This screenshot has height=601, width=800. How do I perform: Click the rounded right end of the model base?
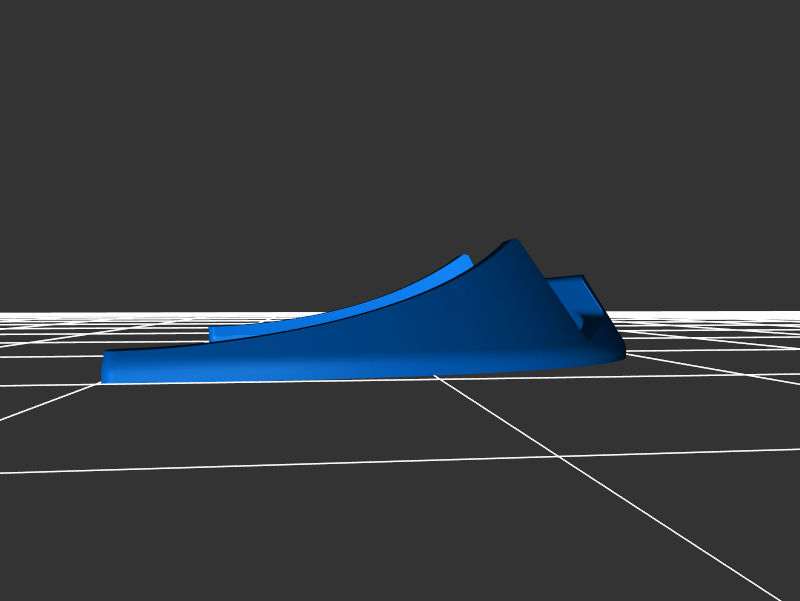pos(616,351)
